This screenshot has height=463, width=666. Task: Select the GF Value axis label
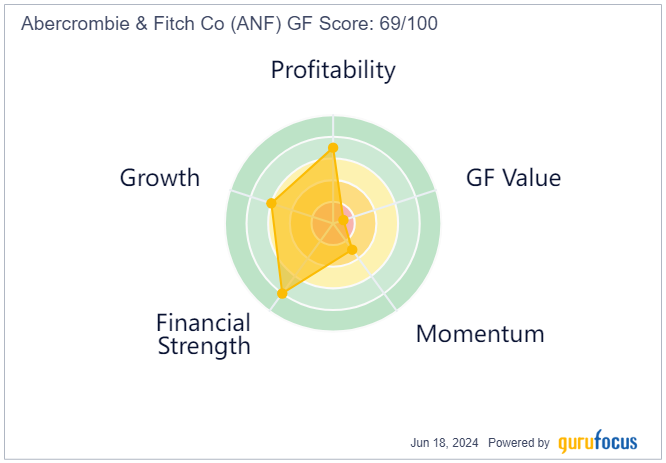tap(513, 178)
